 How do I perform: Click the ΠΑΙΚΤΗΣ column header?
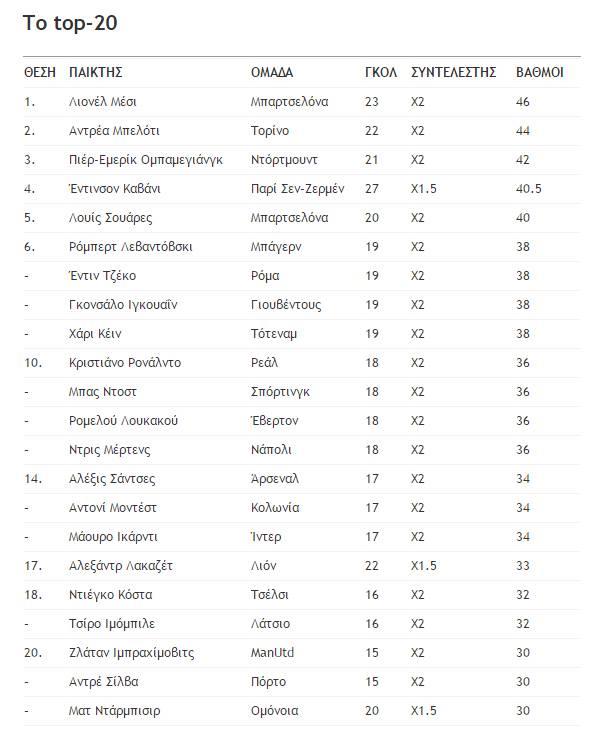95,72
